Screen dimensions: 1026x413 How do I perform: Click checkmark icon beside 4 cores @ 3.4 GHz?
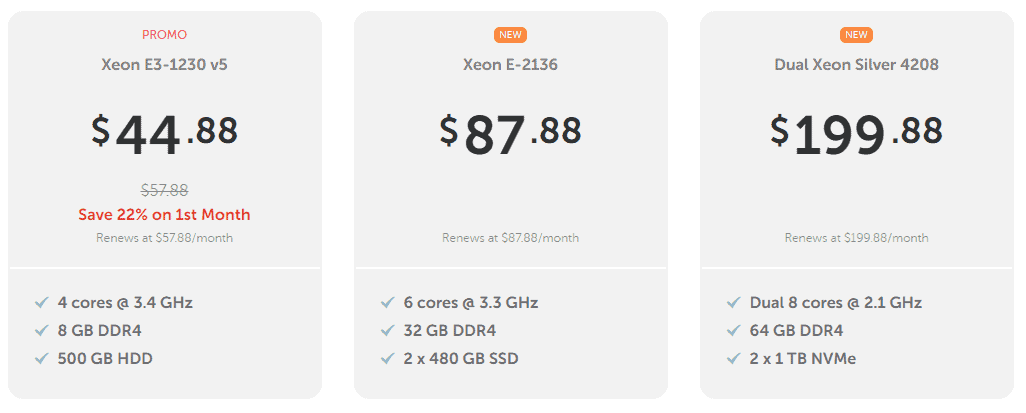(x=42, y=302)
